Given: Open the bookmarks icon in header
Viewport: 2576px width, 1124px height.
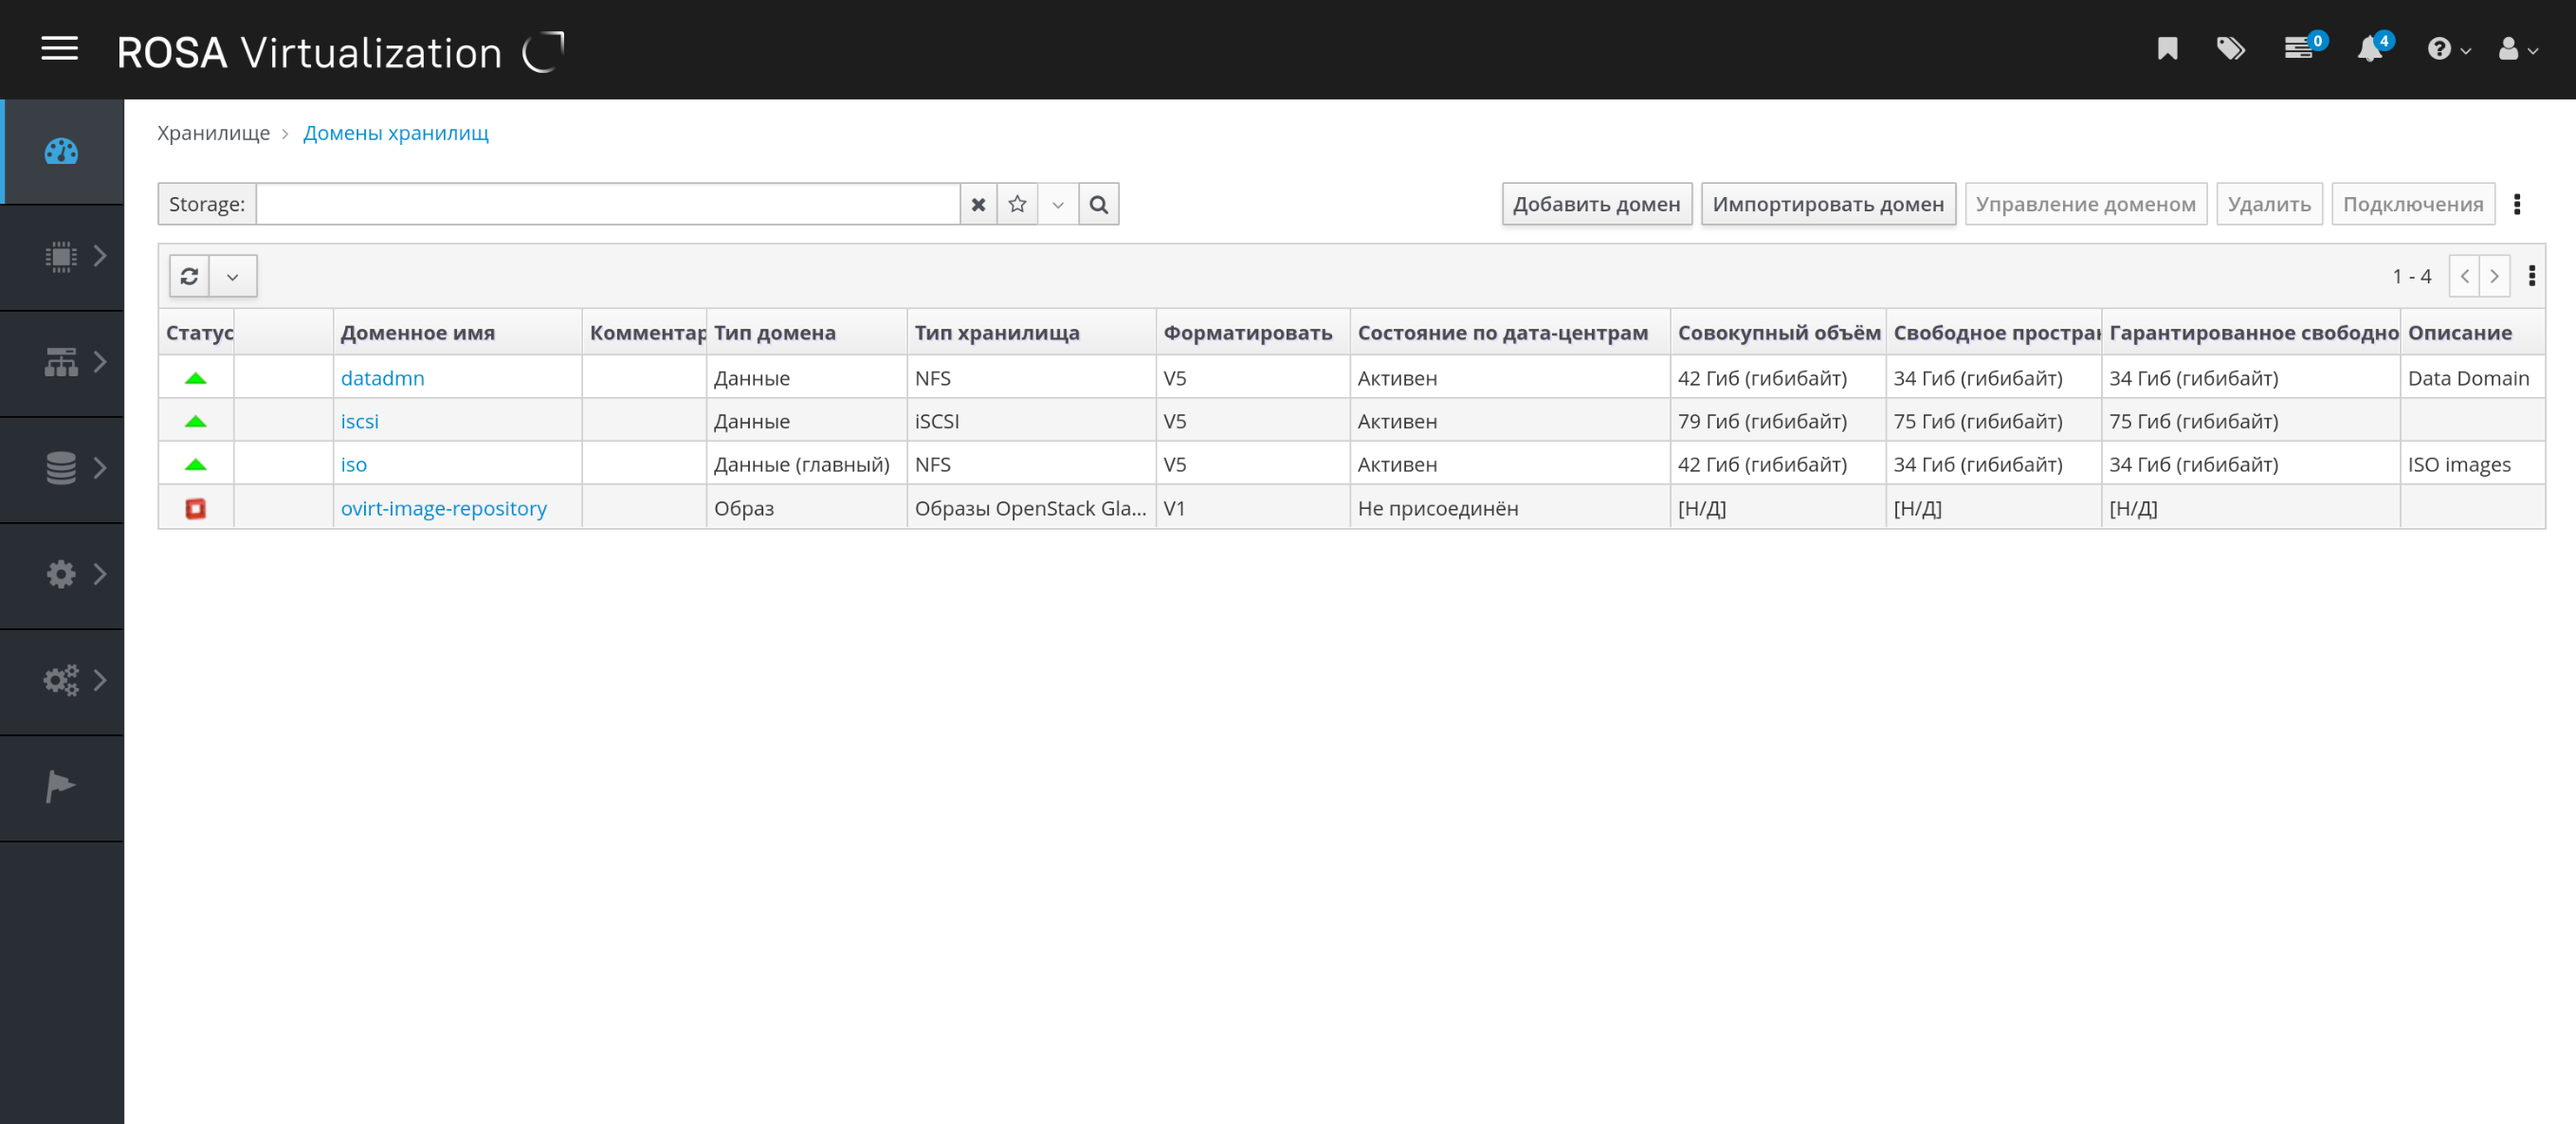Looking at the screenshot, I should coord(2167,48).
